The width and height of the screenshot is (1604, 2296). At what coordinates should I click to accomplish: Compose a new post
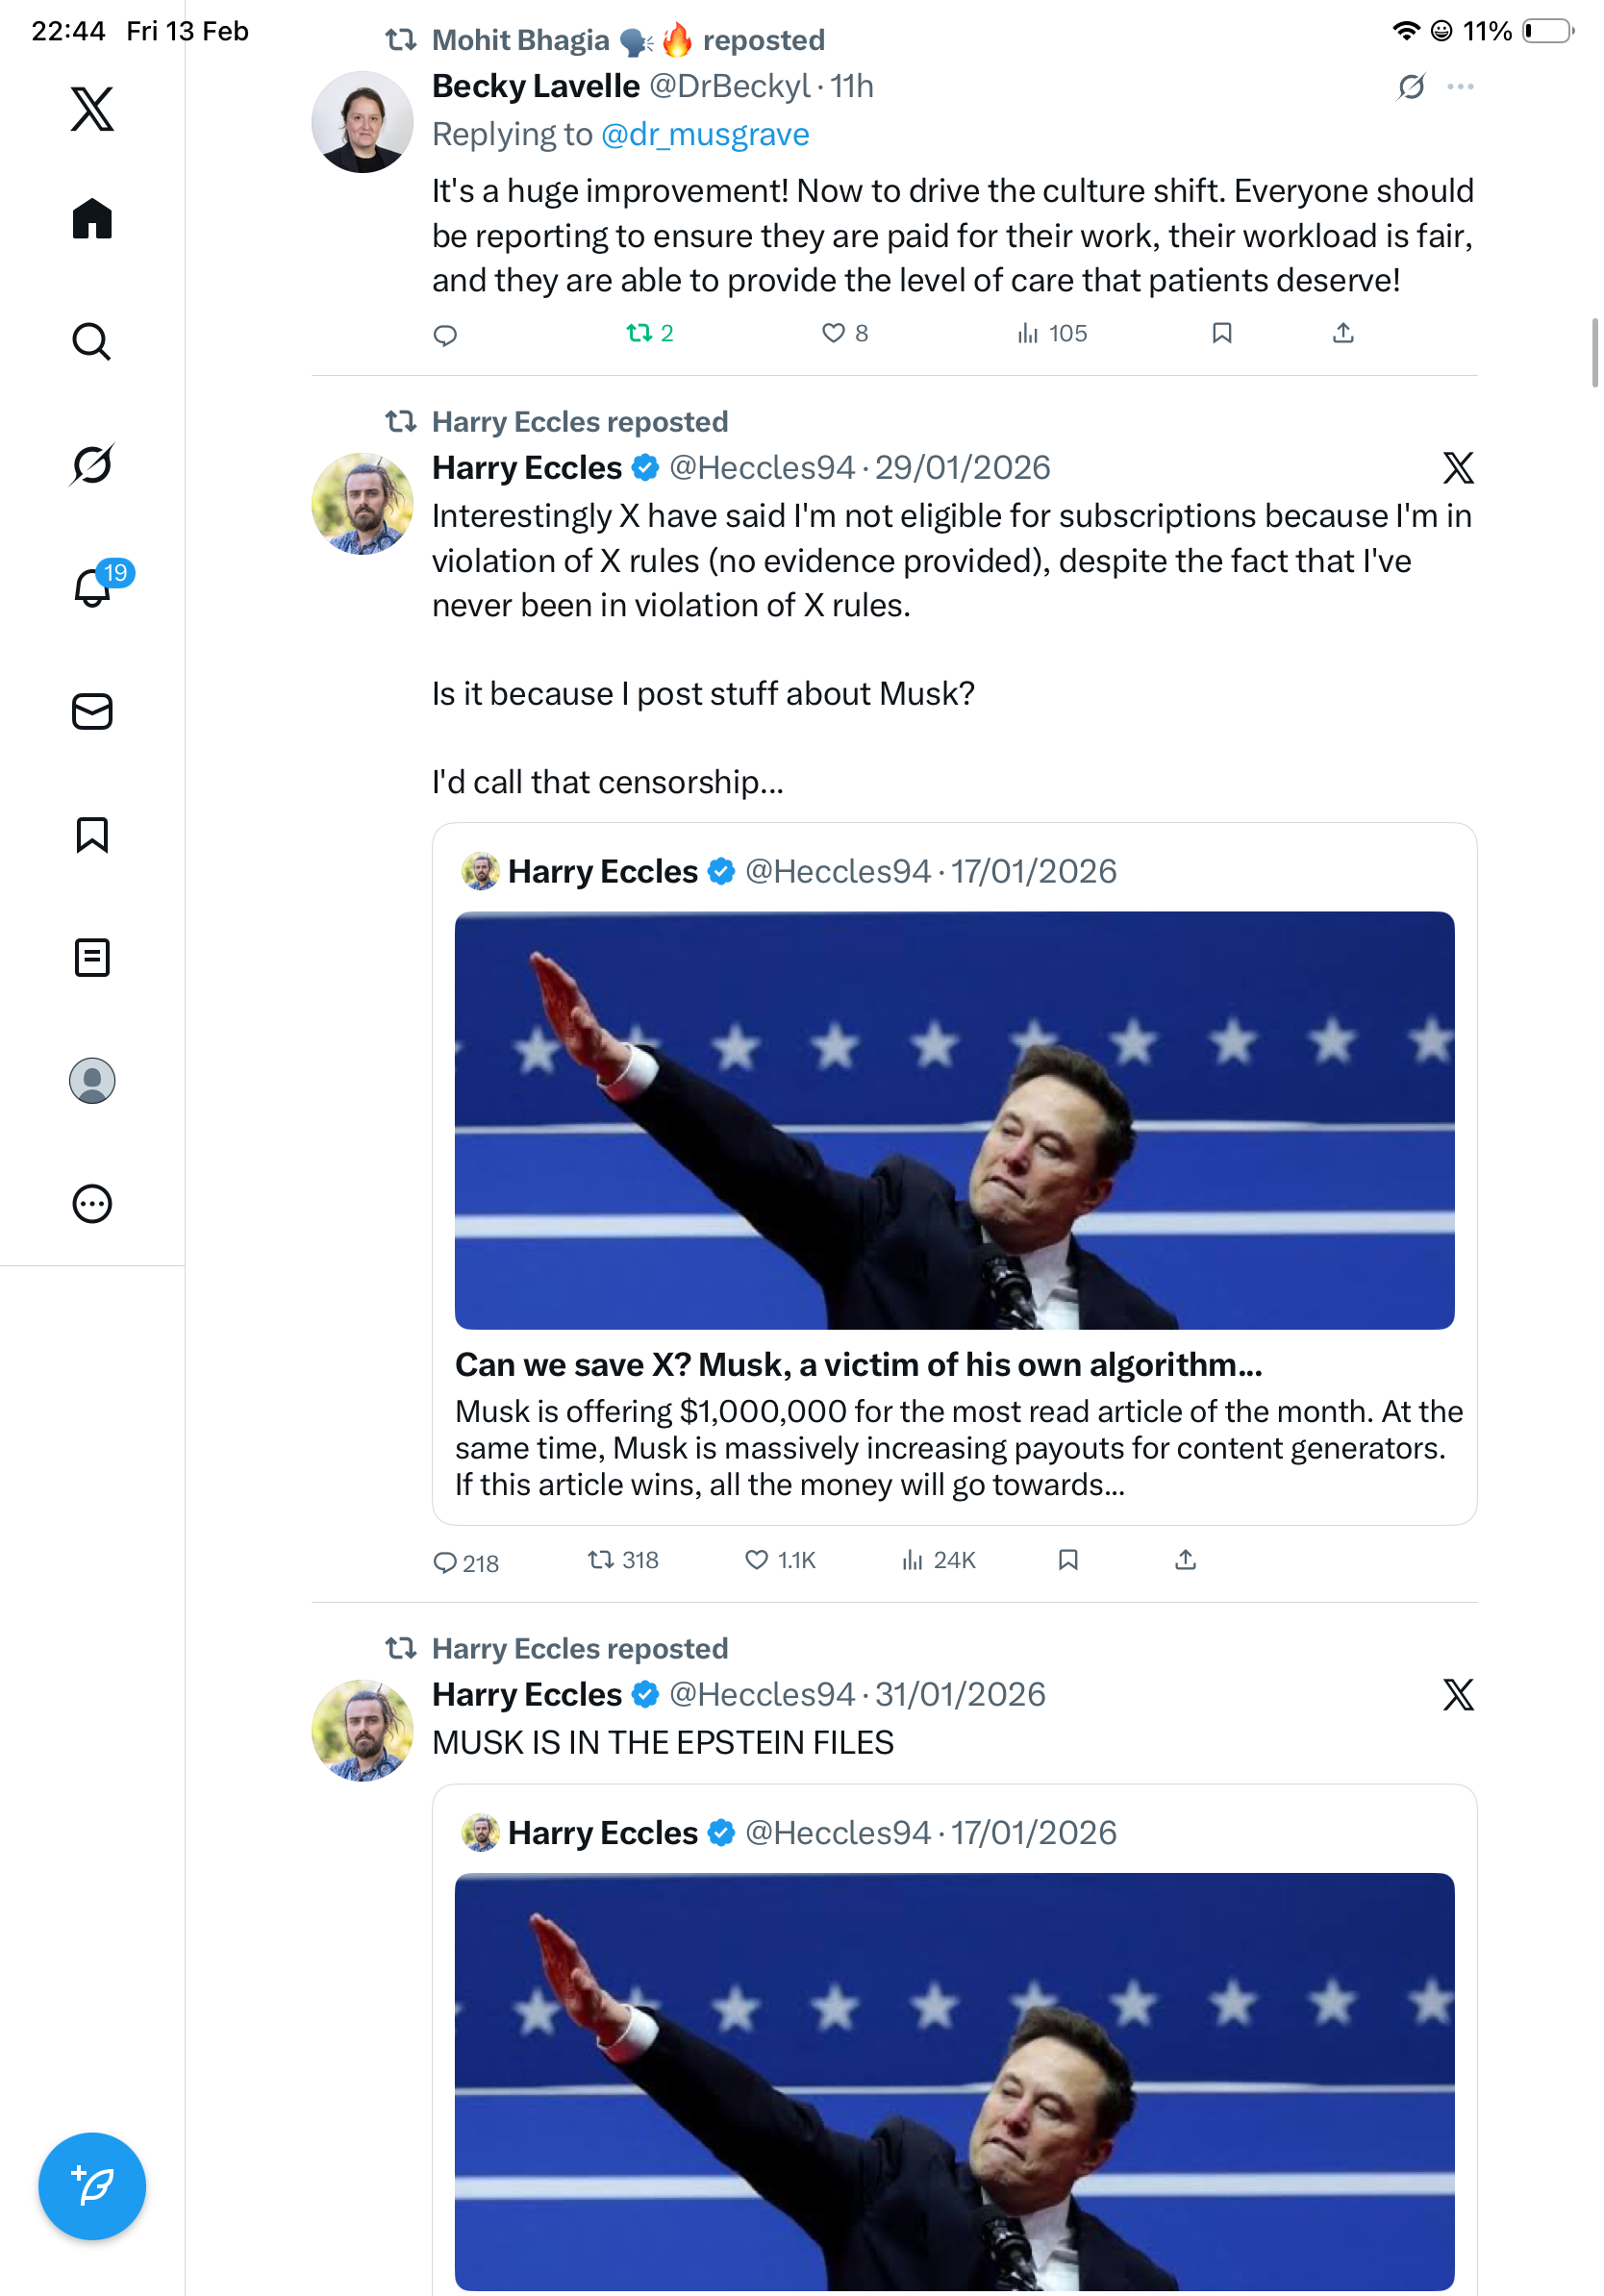coord(92,2185)
